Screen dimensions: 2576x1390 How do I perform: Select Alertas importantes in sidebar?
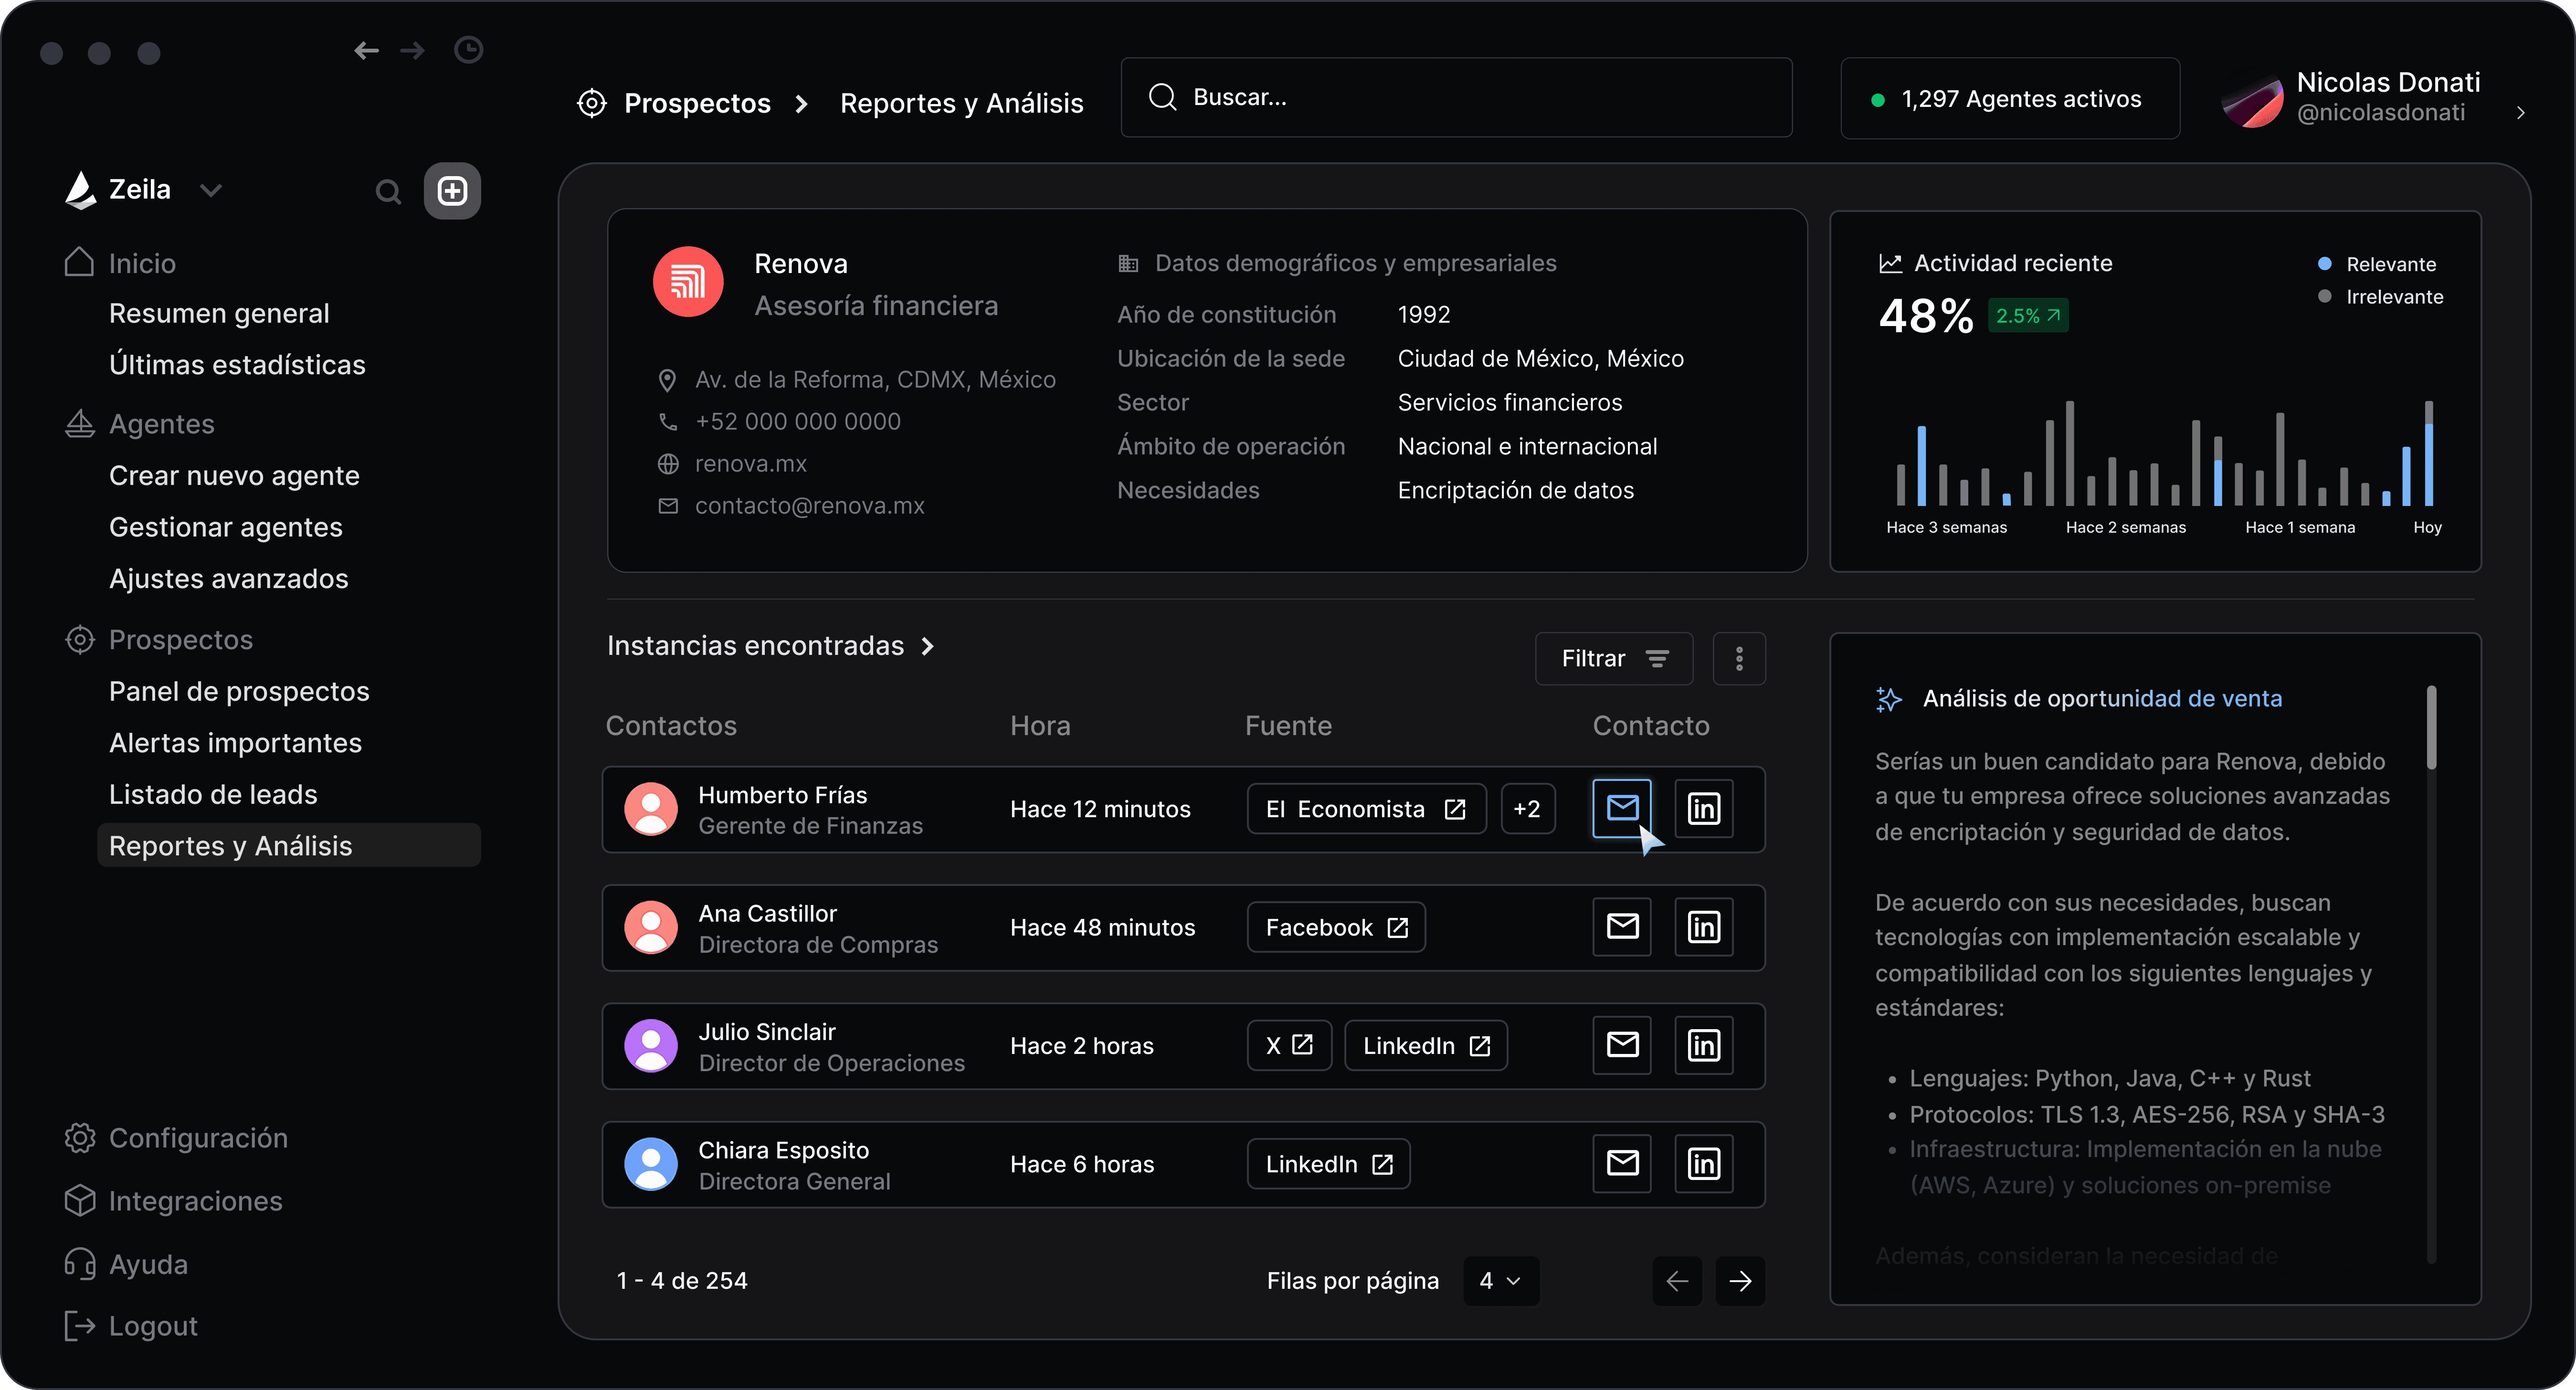(x=236, y=743)
